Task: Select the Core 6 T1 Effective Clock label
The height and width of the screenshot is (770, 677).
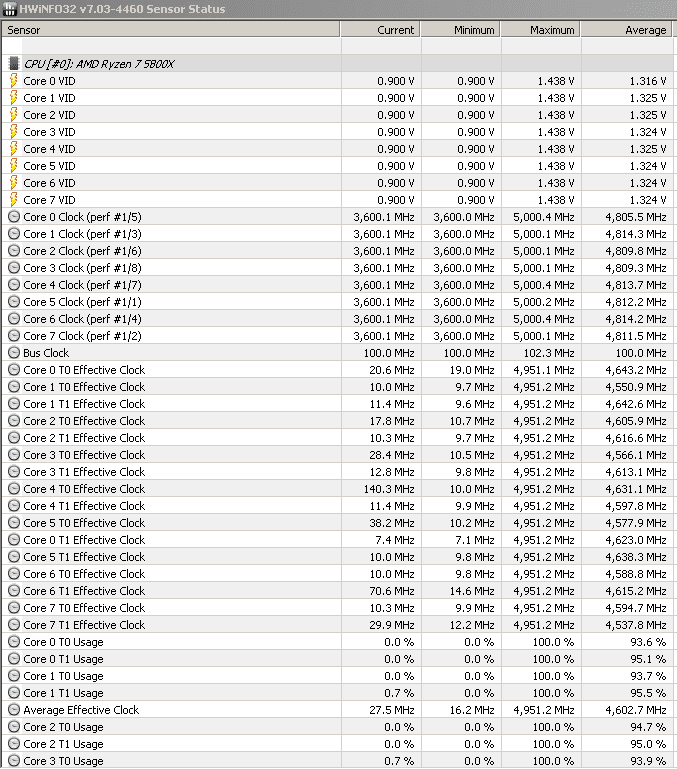Action: [84, 591]
